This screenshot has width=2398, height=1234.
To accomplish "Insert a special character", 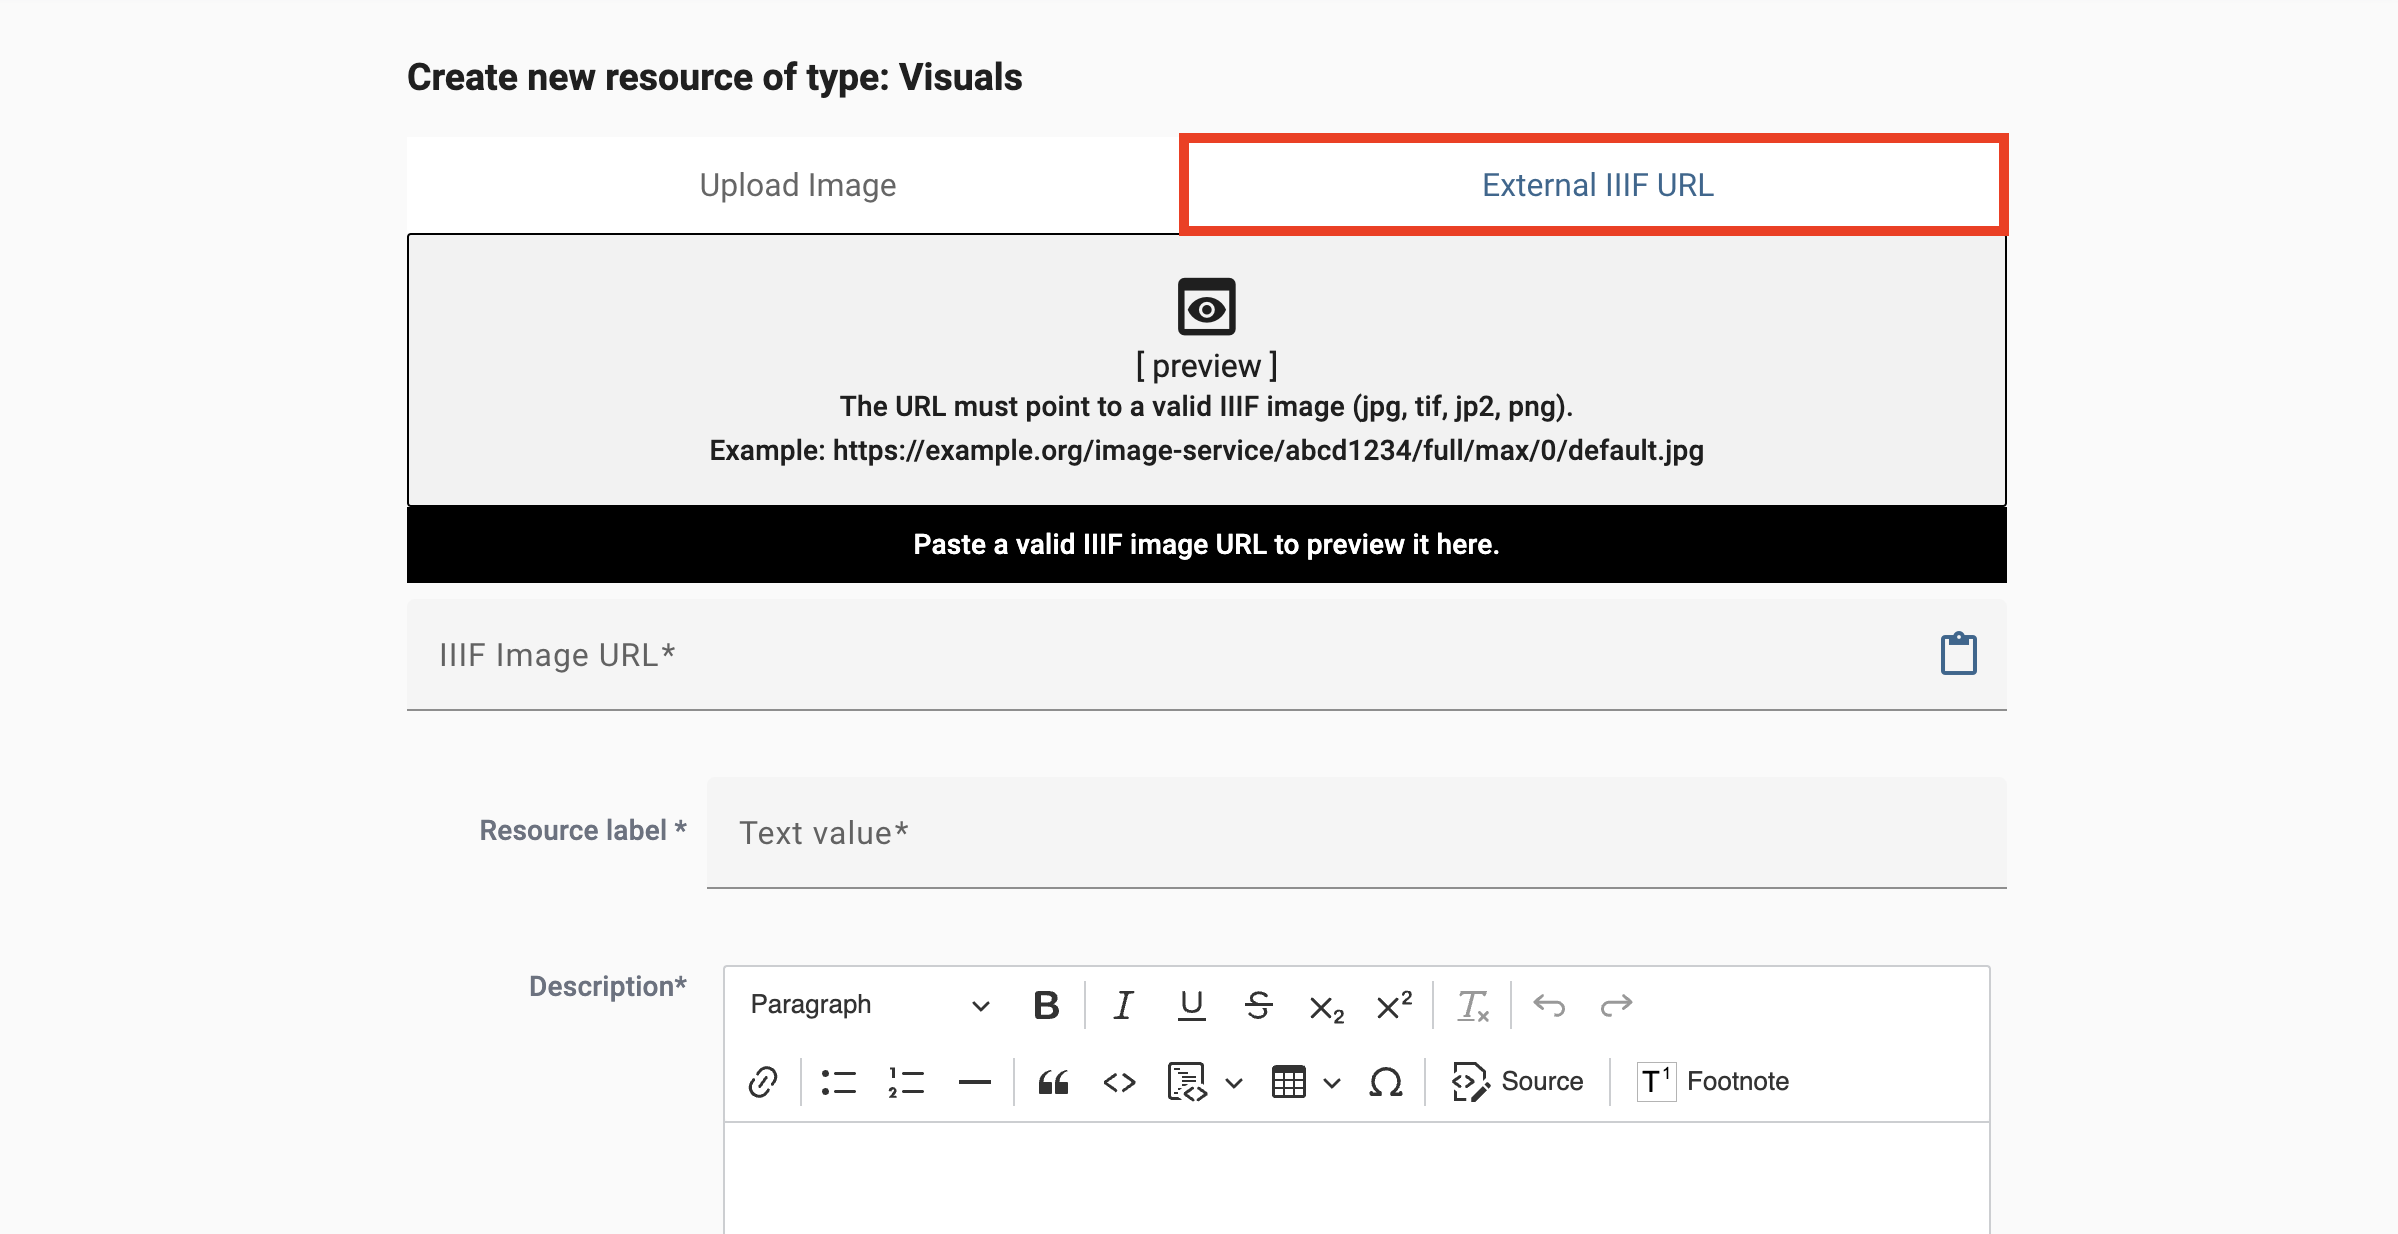I will pos(1385,1081).
